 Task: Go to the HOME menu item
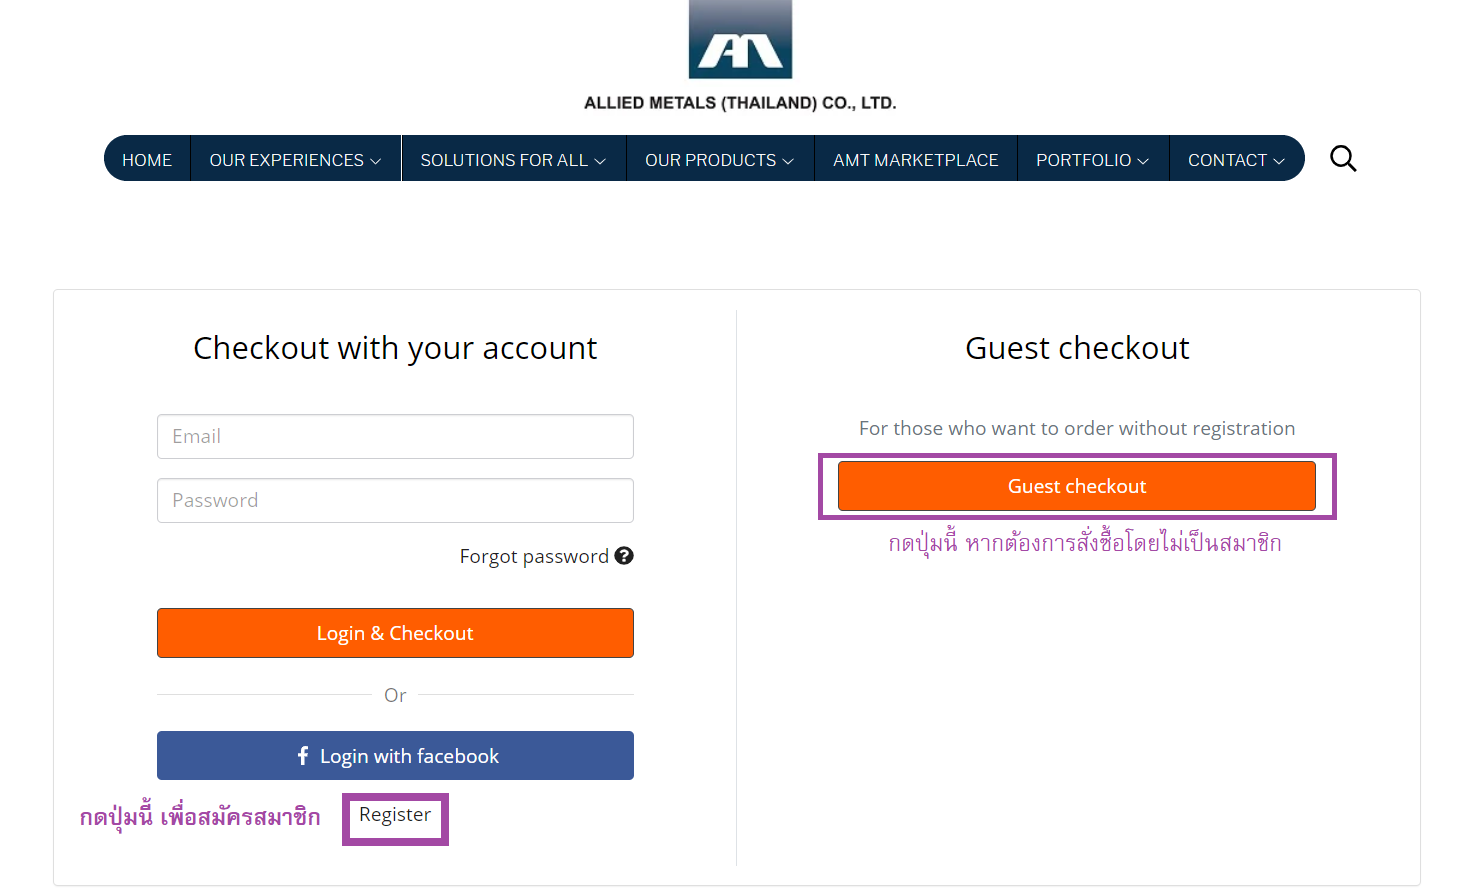pyautogui.click(x=147, y=160)
